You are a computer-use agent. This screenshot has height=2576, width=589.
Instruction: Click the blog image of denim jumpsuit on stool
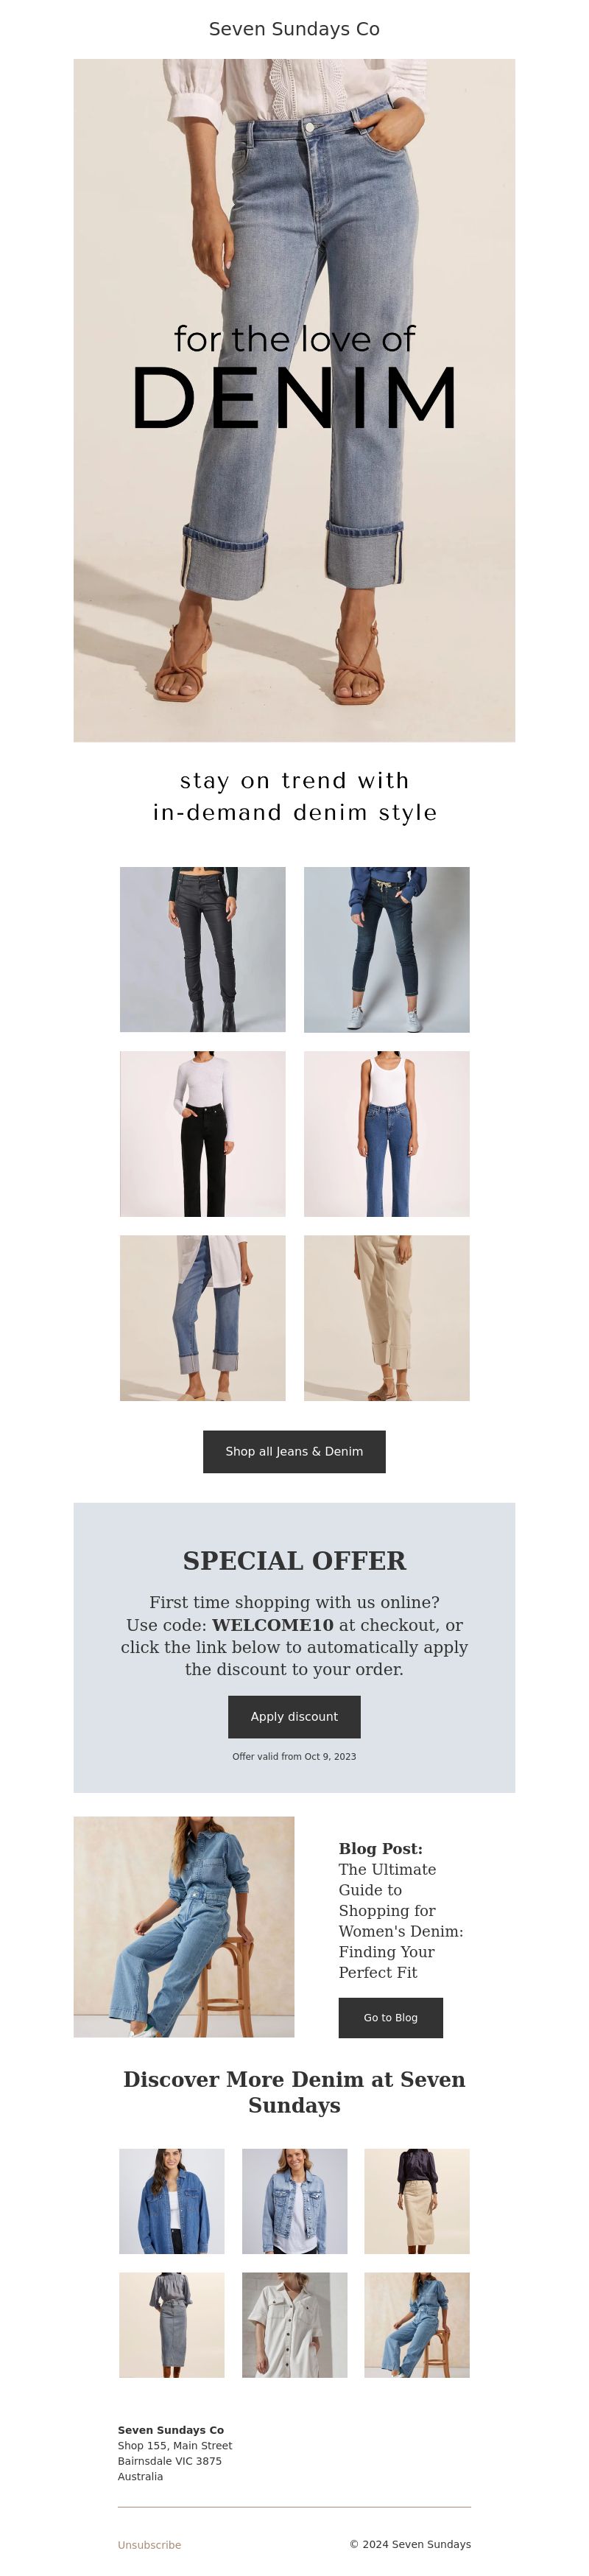pyautogui.click(x=184, y=1926)
